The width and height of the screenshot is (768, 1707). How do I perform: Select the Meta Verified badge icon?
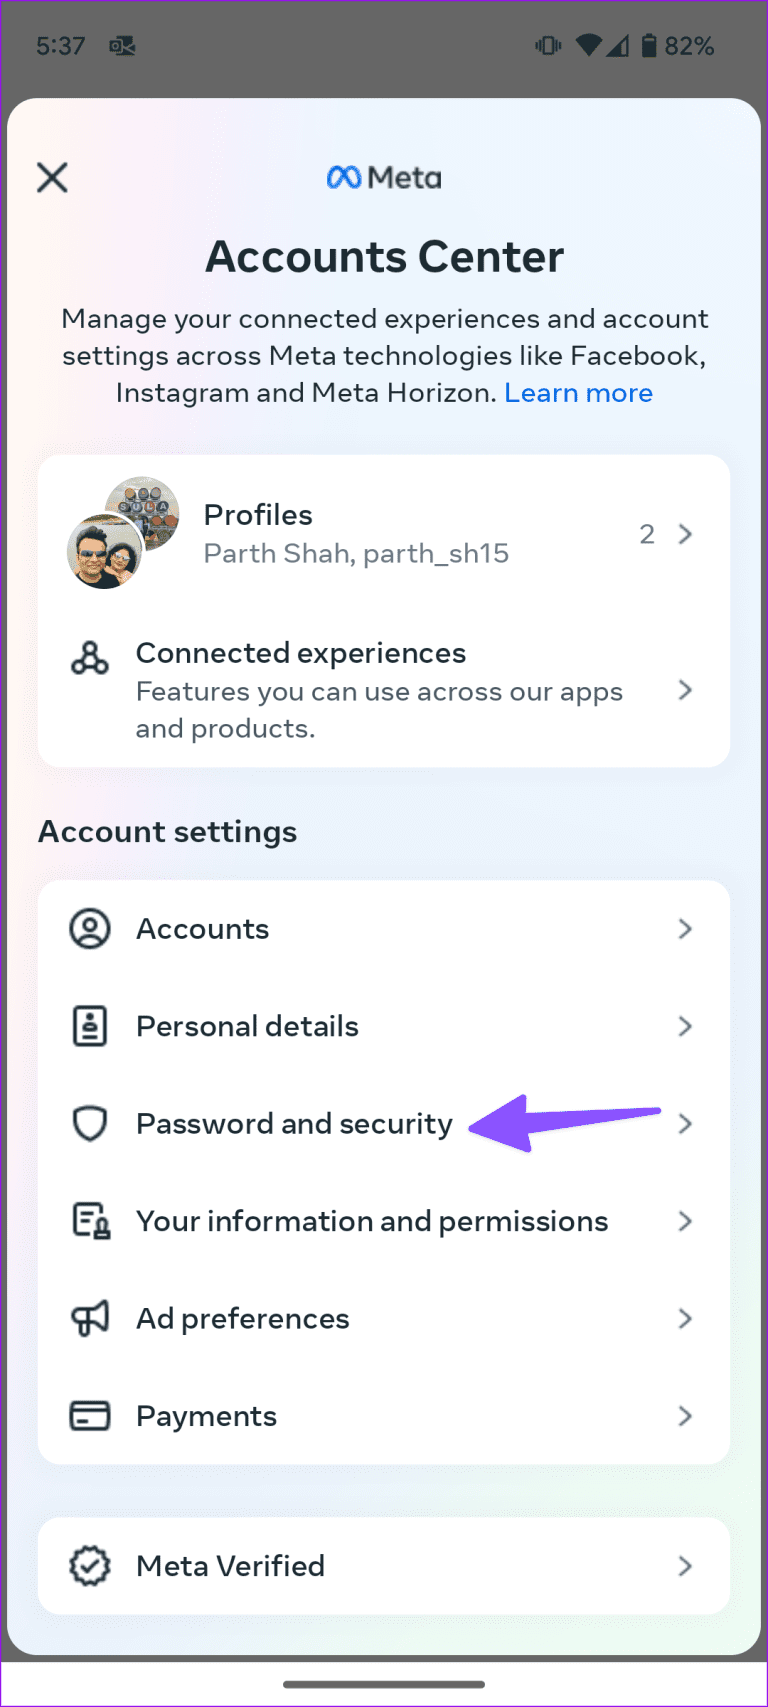(x=90, y=1566)
